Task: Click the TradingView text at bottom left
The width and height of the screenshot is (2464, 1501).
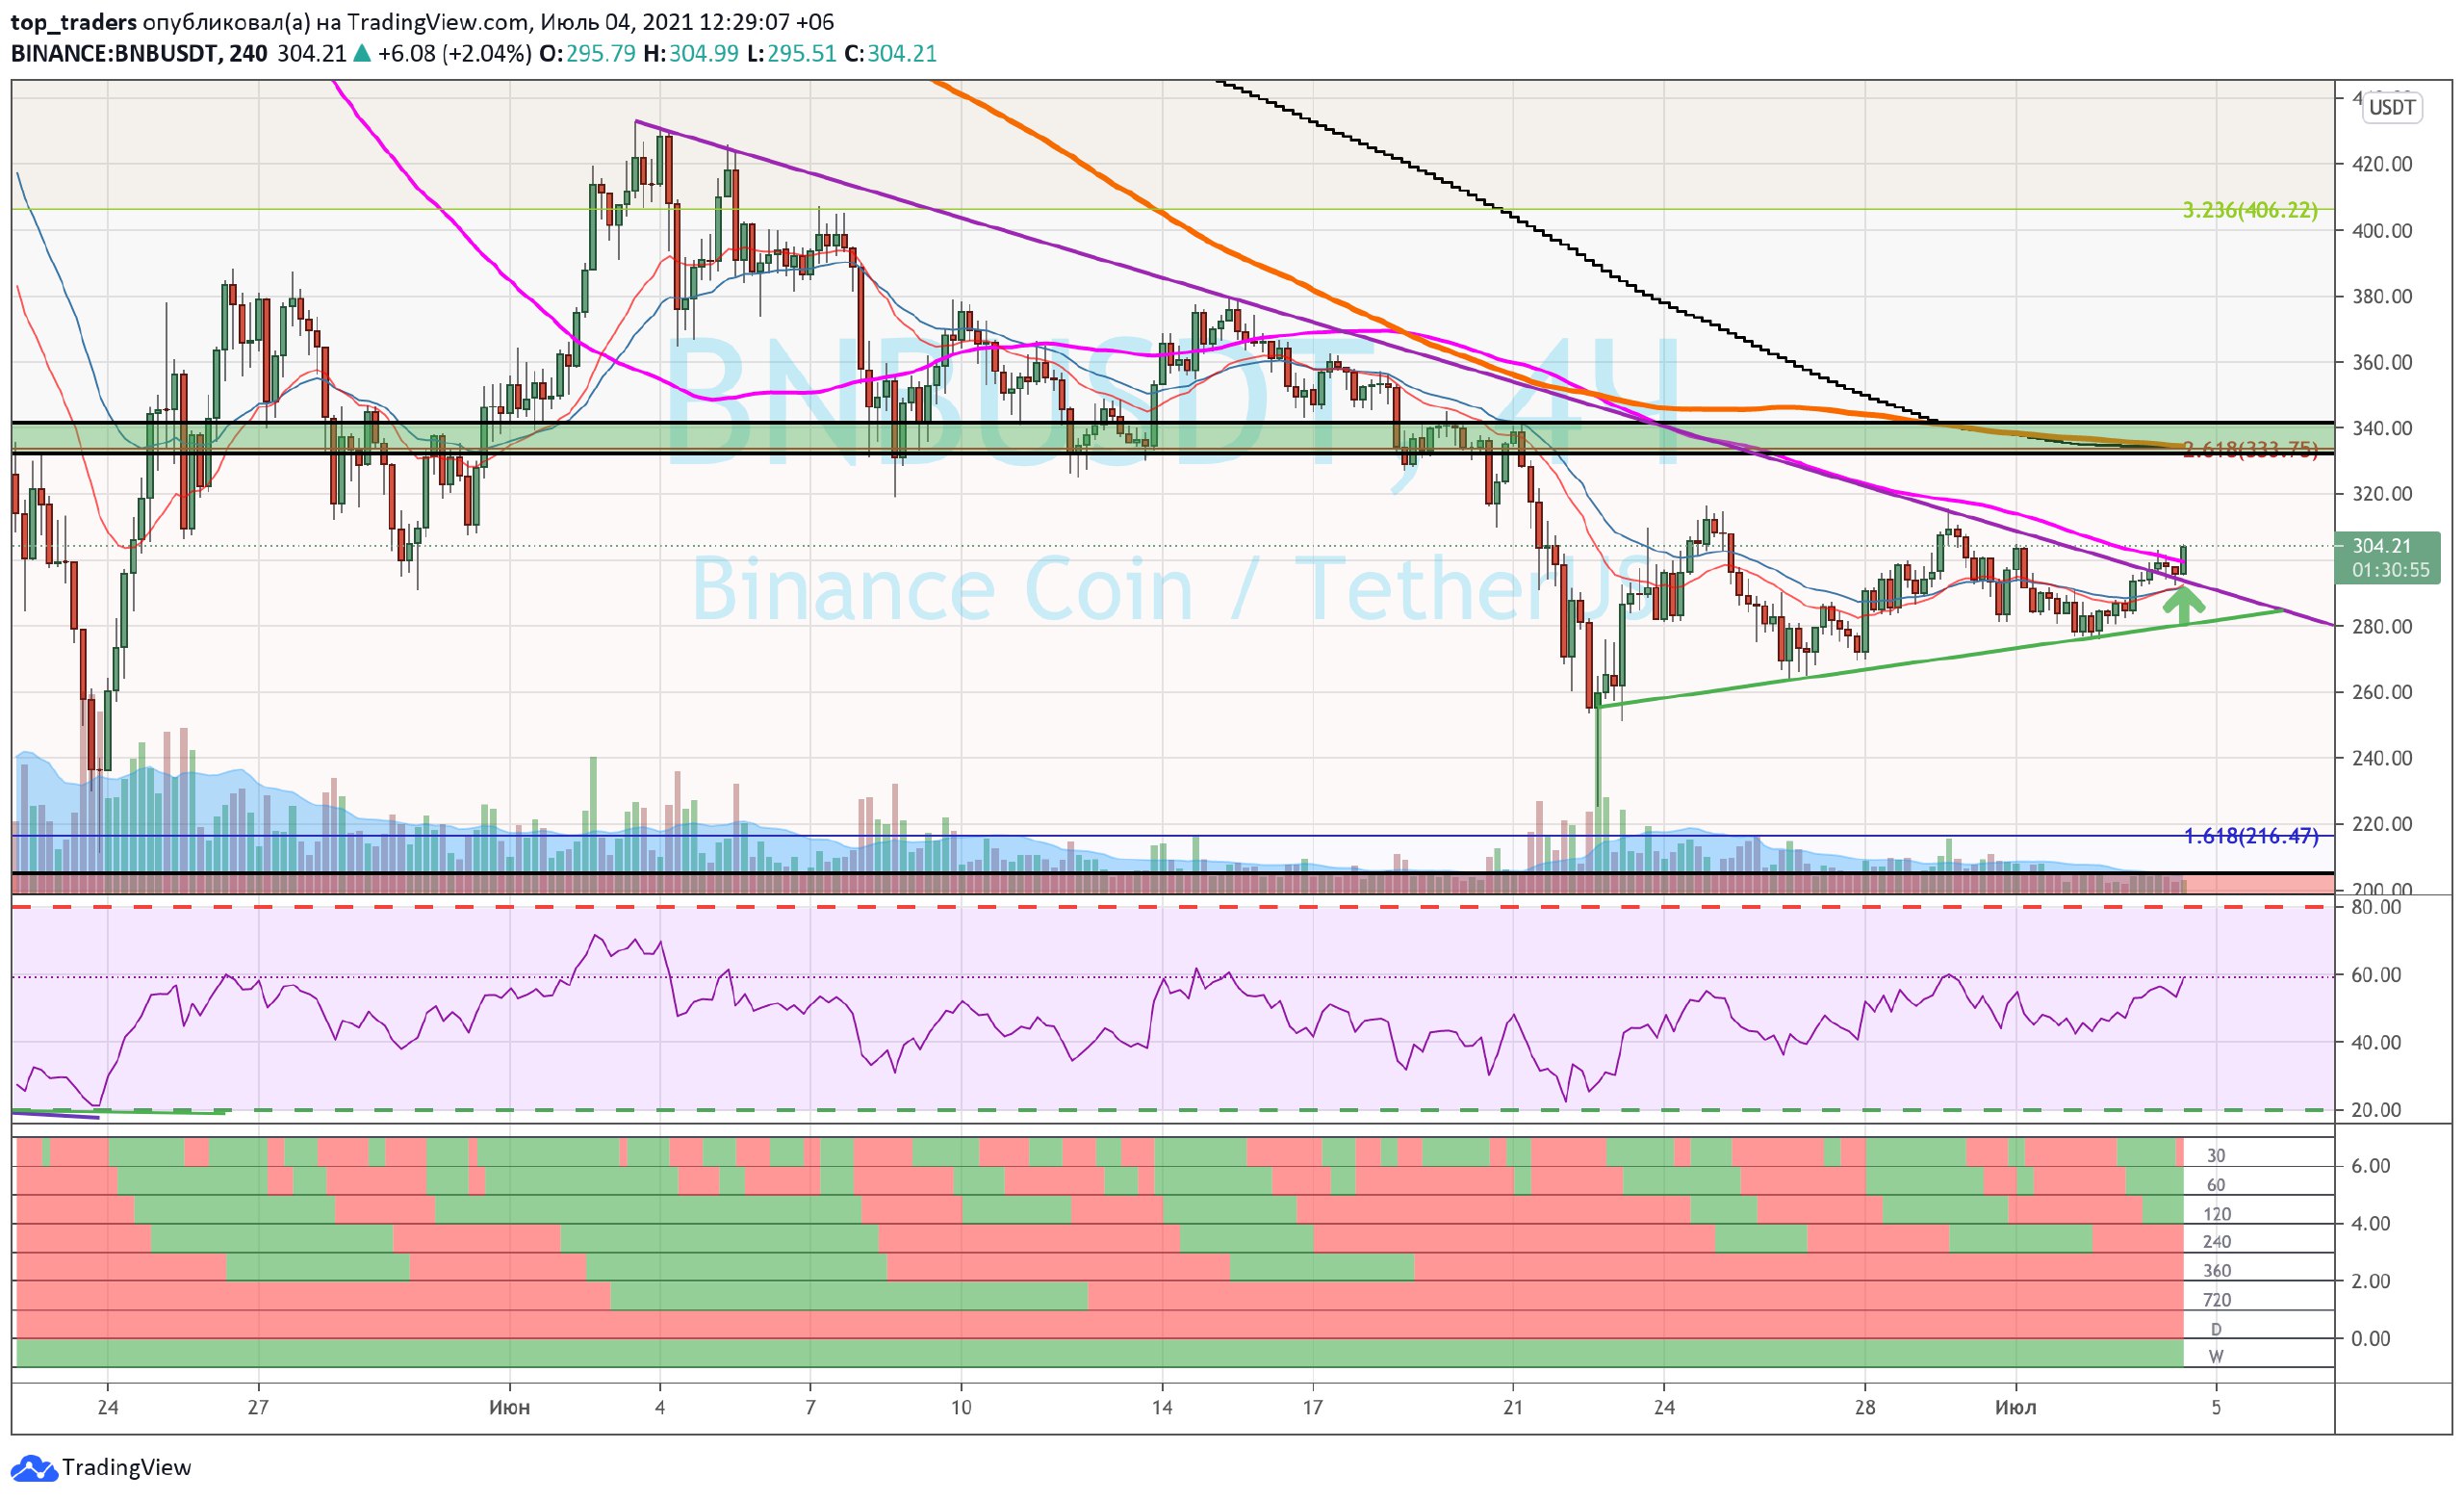Action: tap(126, 1467)
